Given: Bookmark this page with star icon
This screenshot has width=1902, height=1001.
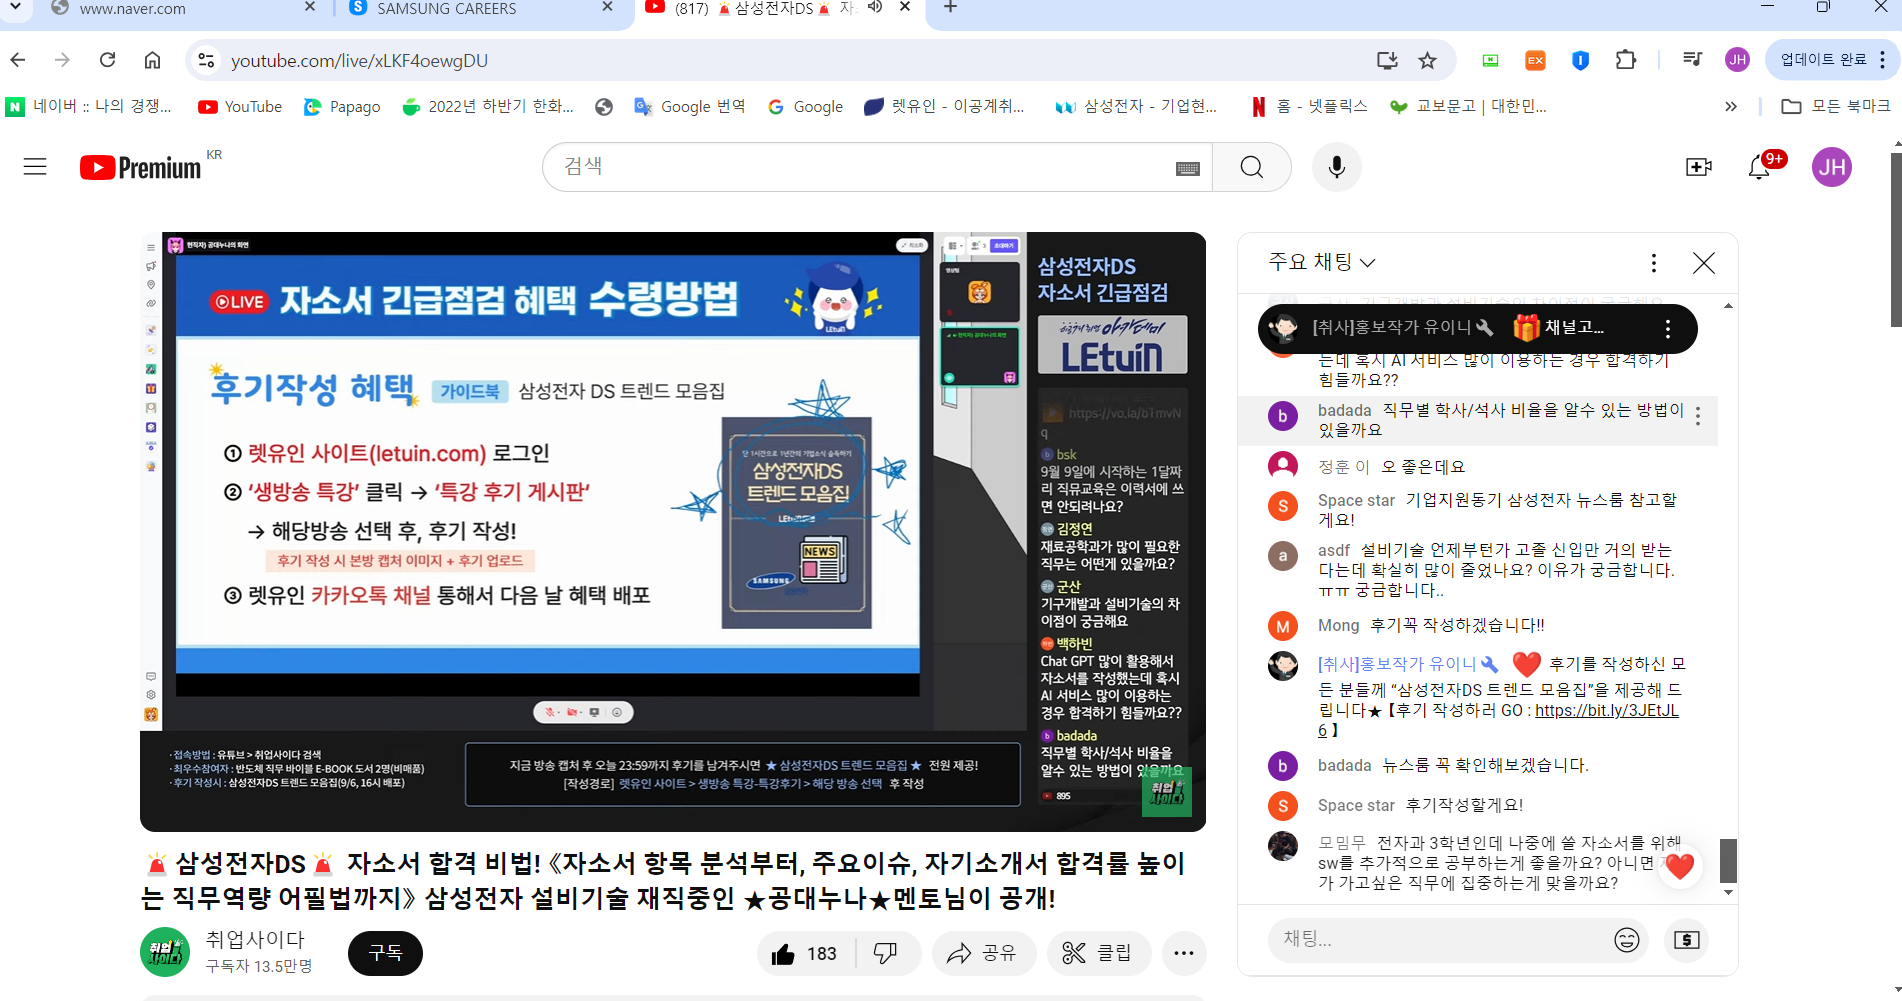Looking at the screenshot, I should coord(1427,61).
